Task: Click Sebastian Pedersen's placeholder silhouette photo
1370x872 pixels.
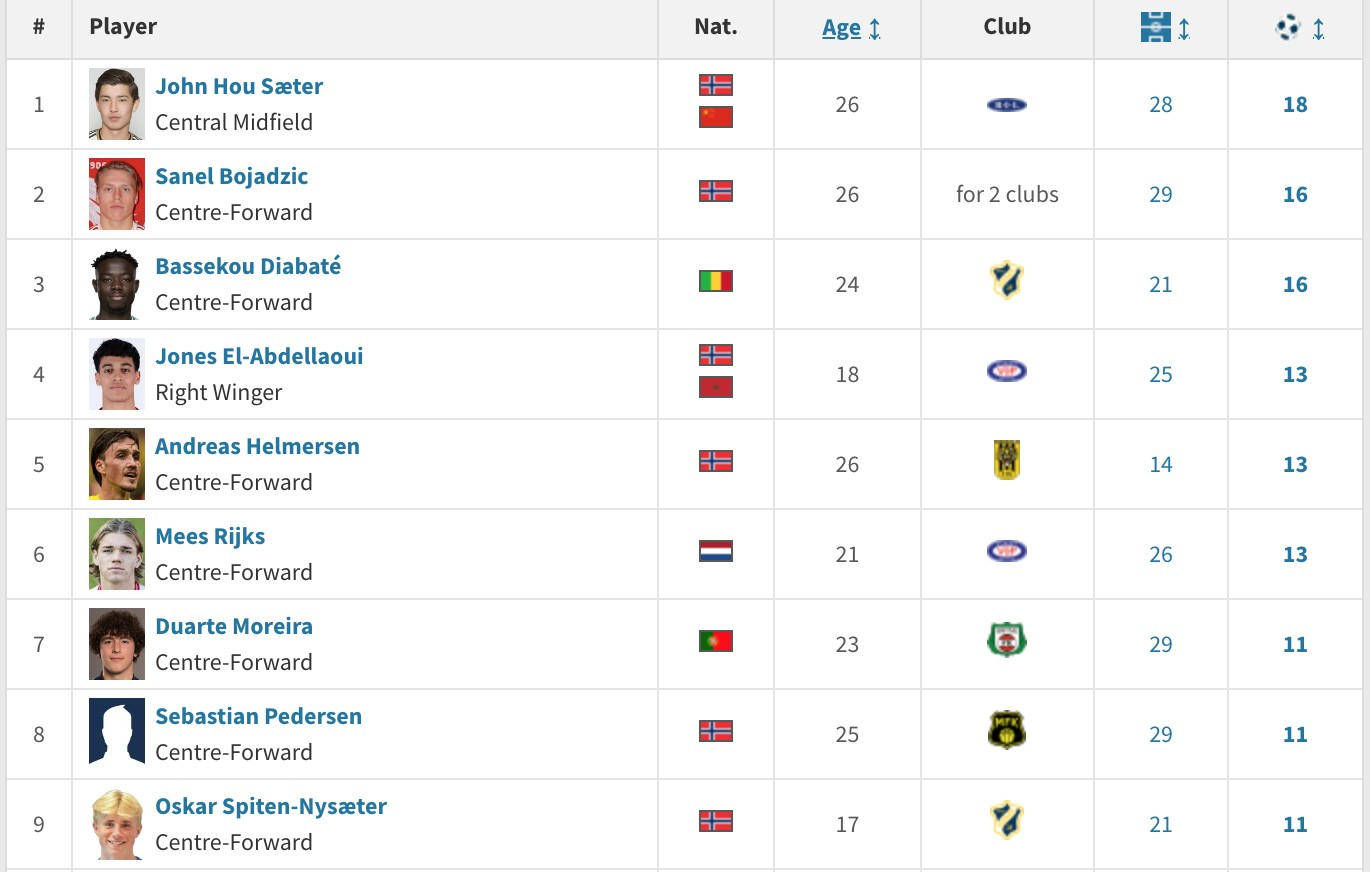Action: pyautogui.click(x=117, y=731)
